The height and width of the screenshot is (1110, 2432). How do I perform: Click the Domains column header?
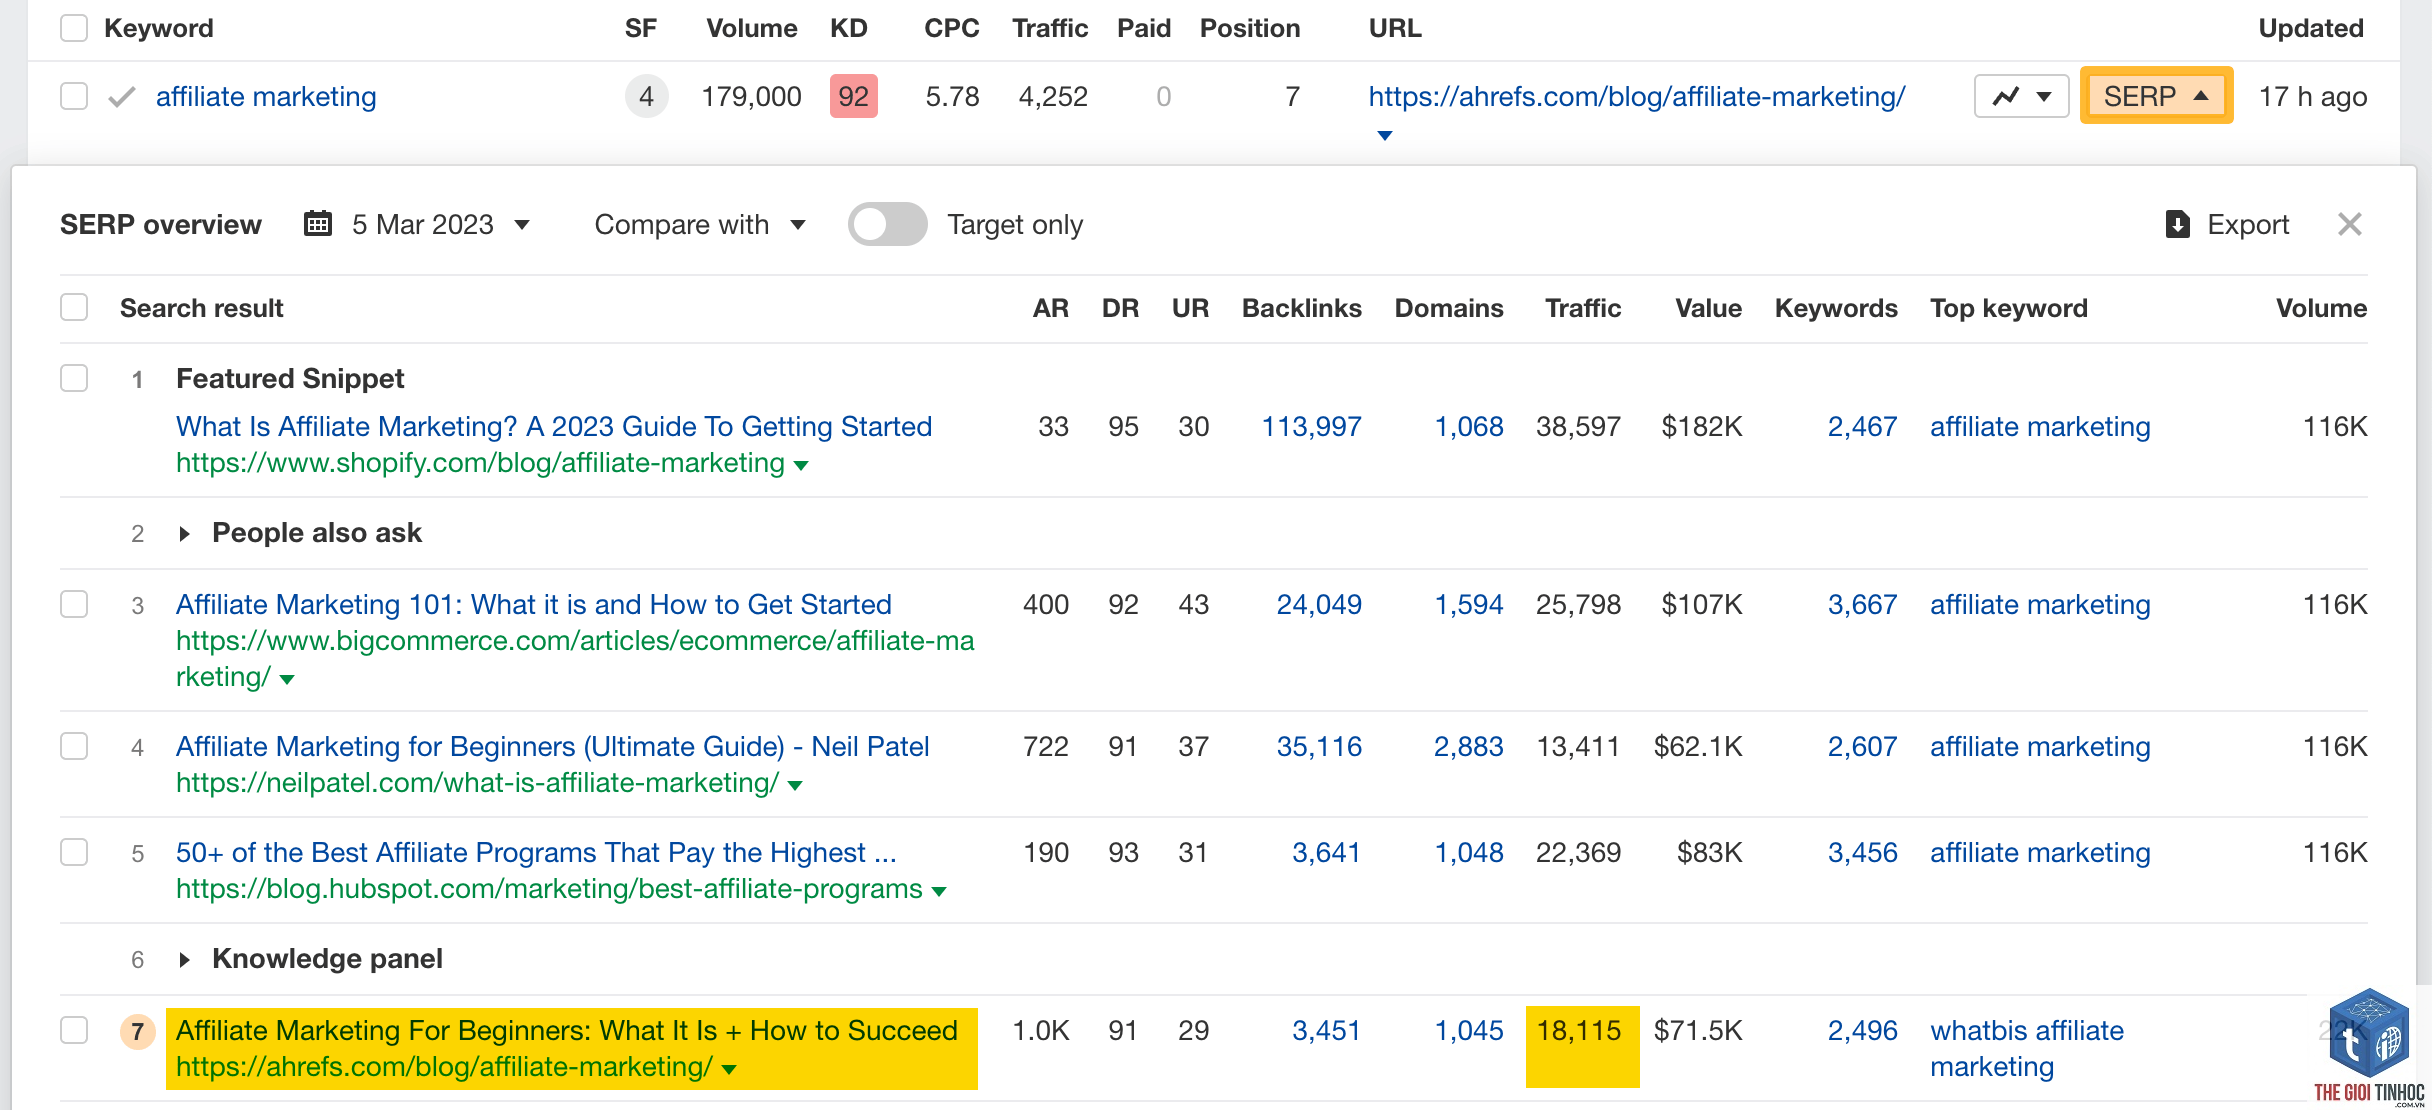pos(1449,308)
